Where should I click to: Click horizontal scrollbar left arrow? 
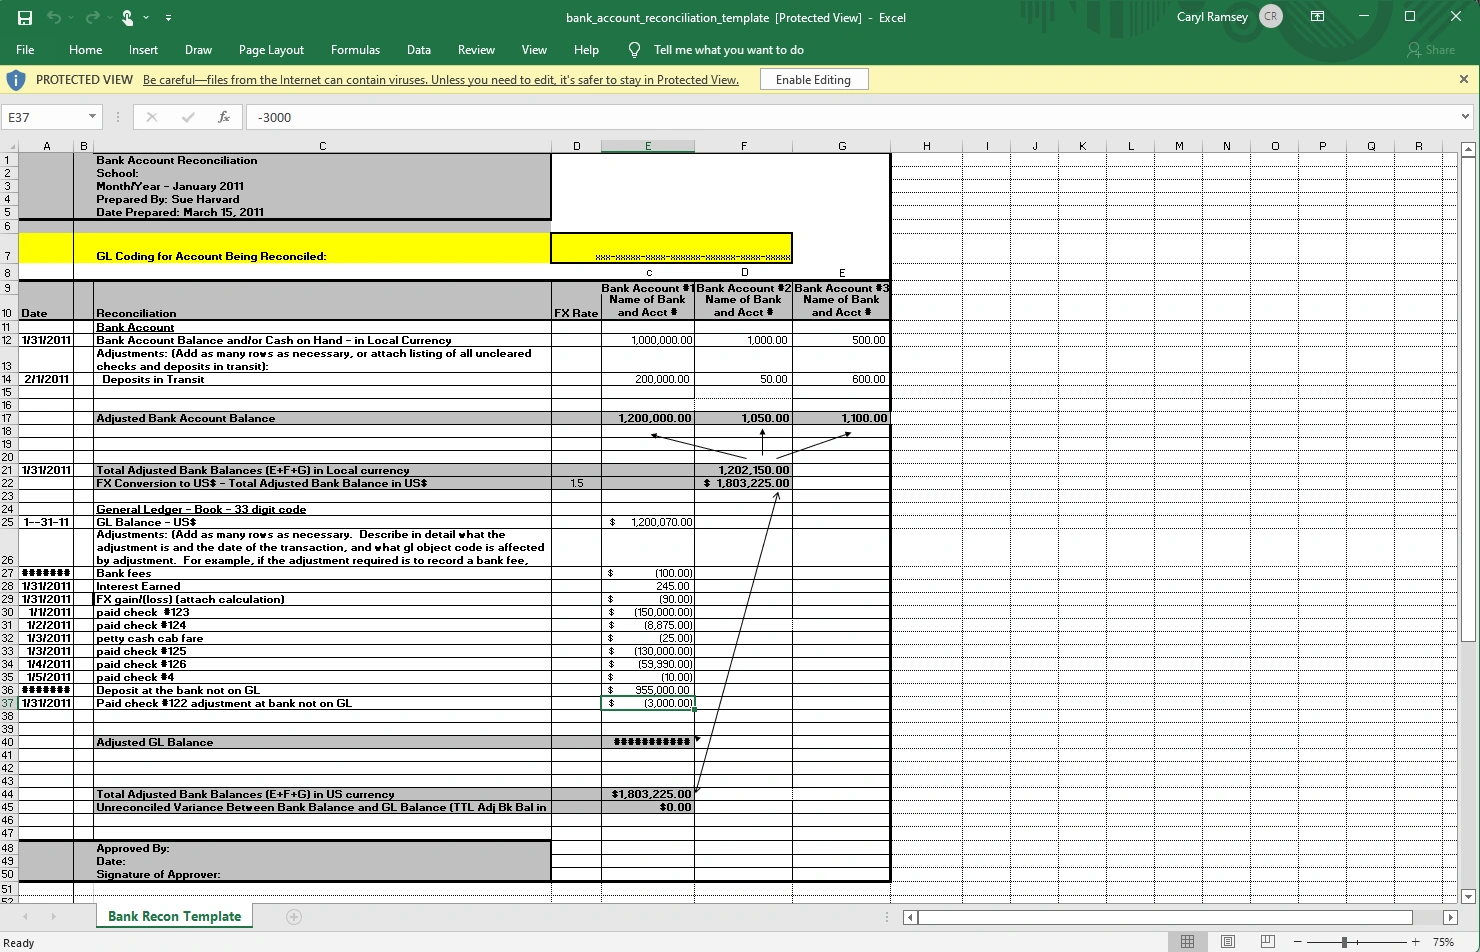[910, 917]
